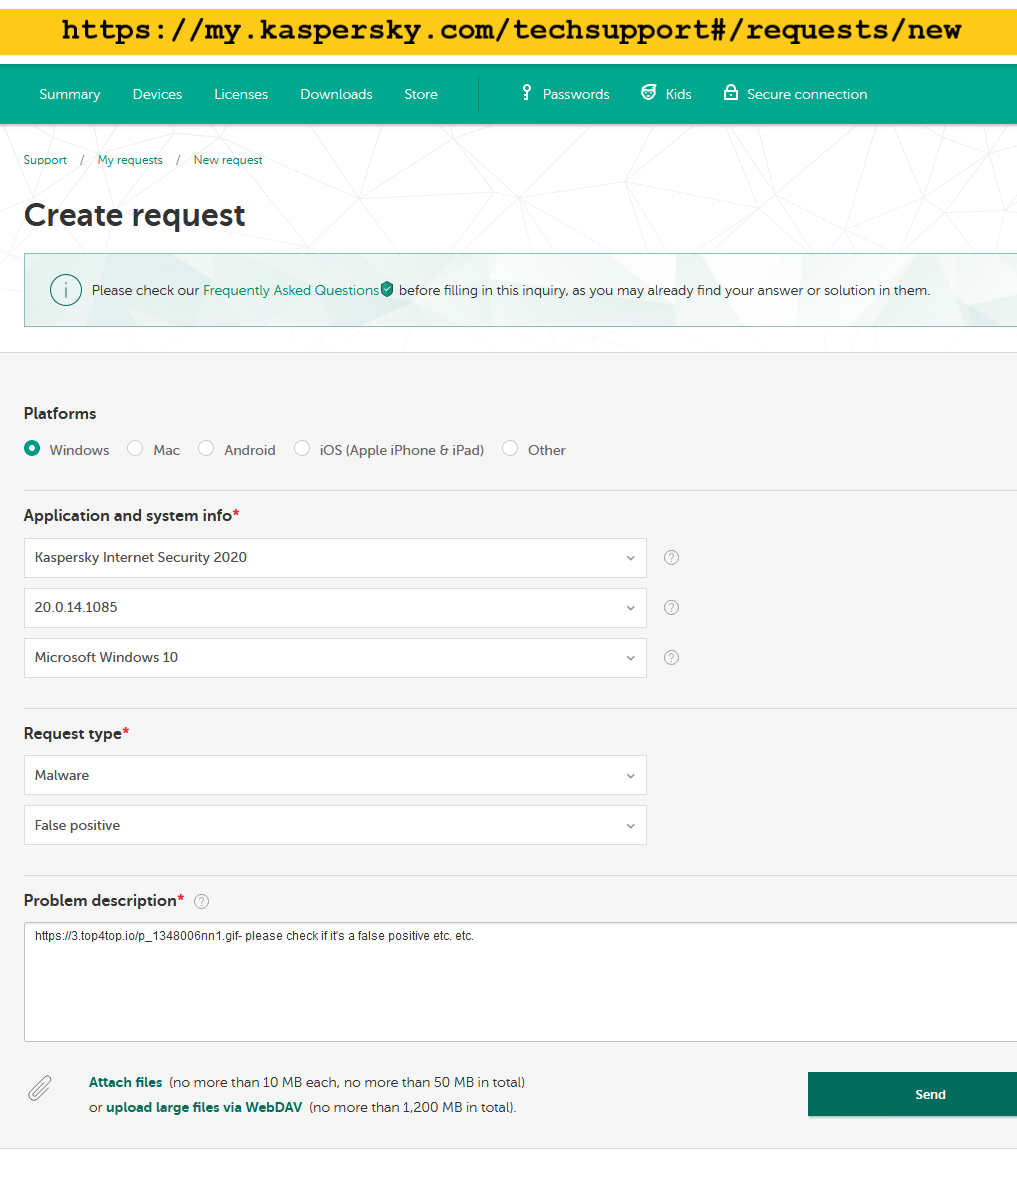Open the Malware request type dropdown

tap(335, 775)
